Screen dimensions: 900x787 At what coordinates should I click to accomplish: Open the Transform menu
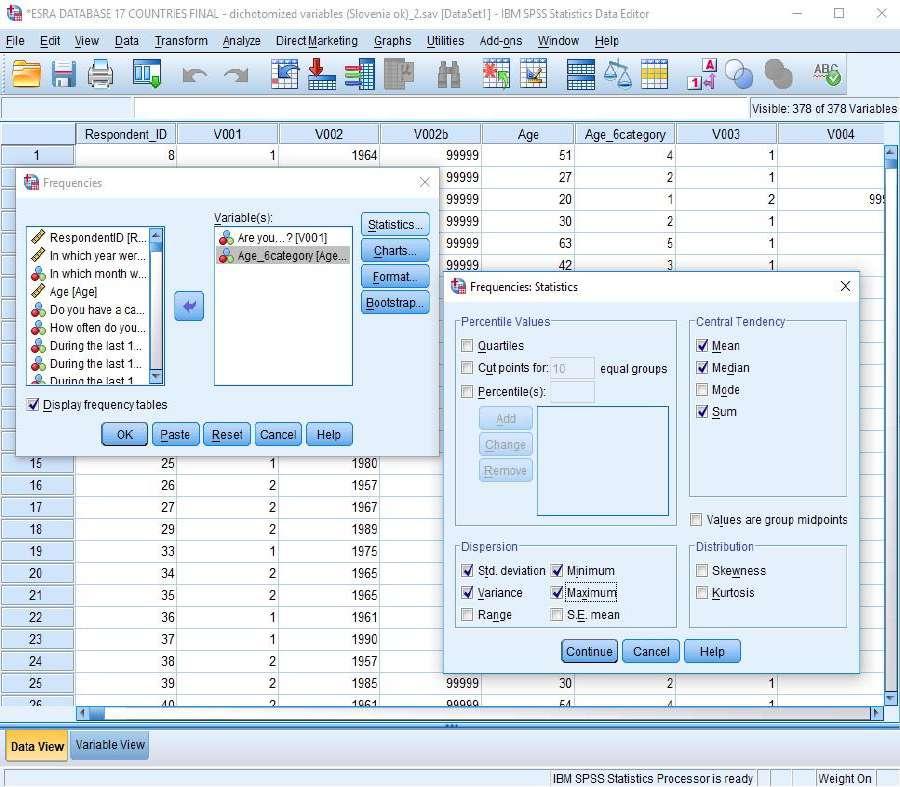181,41
